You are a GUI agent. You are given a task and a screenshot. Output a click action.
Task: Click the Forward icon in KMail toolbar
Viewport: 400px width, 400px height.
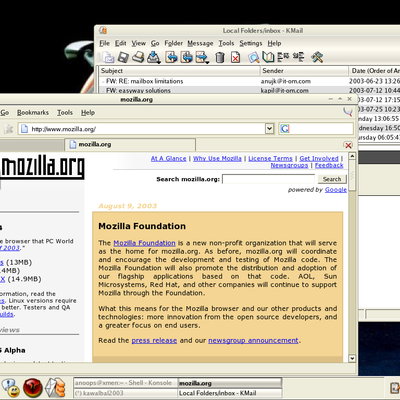(x=201, y=57)
